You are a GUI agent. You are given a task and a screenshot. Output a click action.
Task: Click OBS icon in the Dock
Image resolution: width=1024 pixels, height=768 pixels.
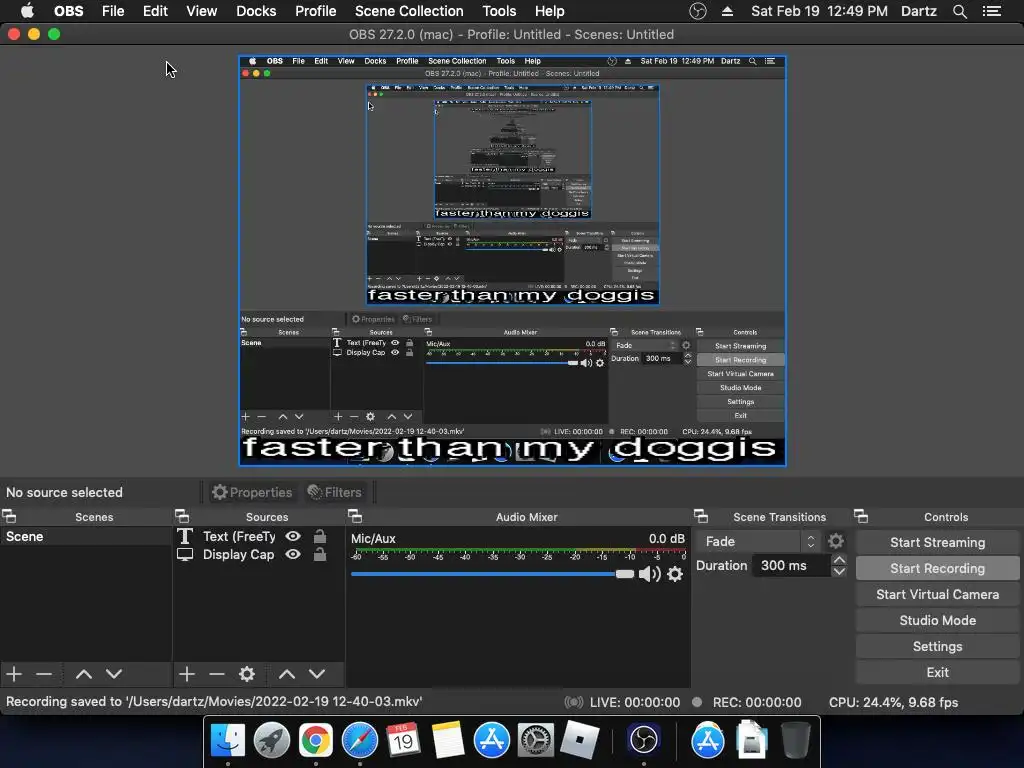tap(643, 740)
